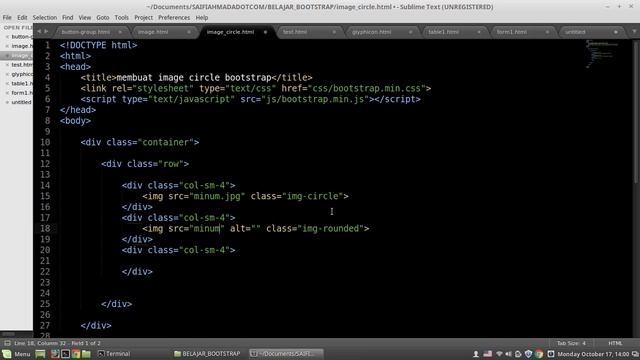Open keyboard layout flag indicator
This screenshot has width=640, height=360.
(488, 354)
